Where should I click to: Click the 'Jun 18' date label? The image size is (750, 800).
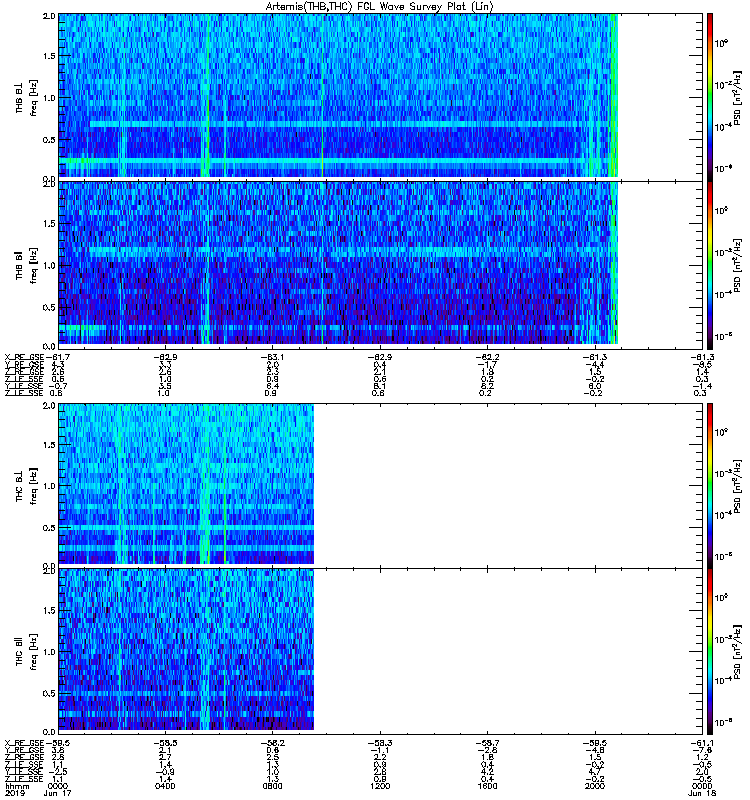(x=701, y=793)
